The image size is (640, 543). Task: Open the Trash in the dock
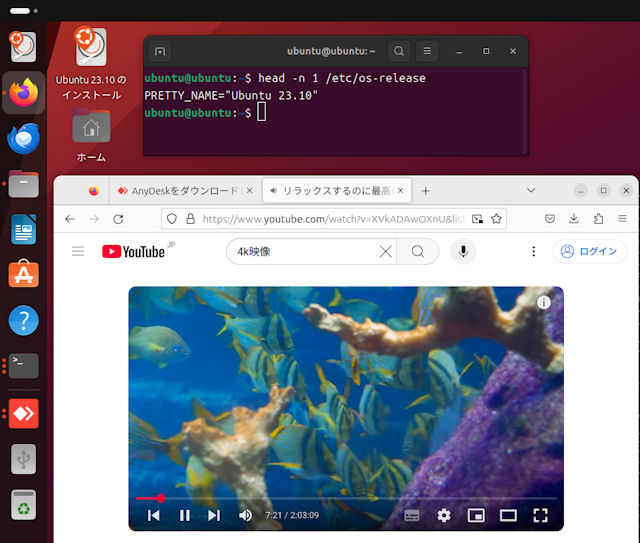(23, 505)
